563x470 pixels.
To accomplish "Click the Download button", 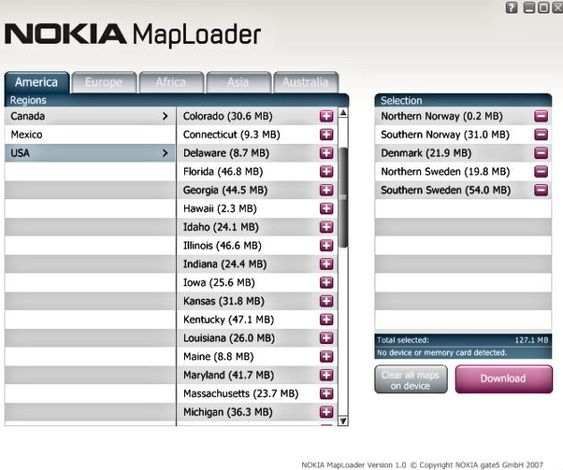I will click(x=503, y=379).
